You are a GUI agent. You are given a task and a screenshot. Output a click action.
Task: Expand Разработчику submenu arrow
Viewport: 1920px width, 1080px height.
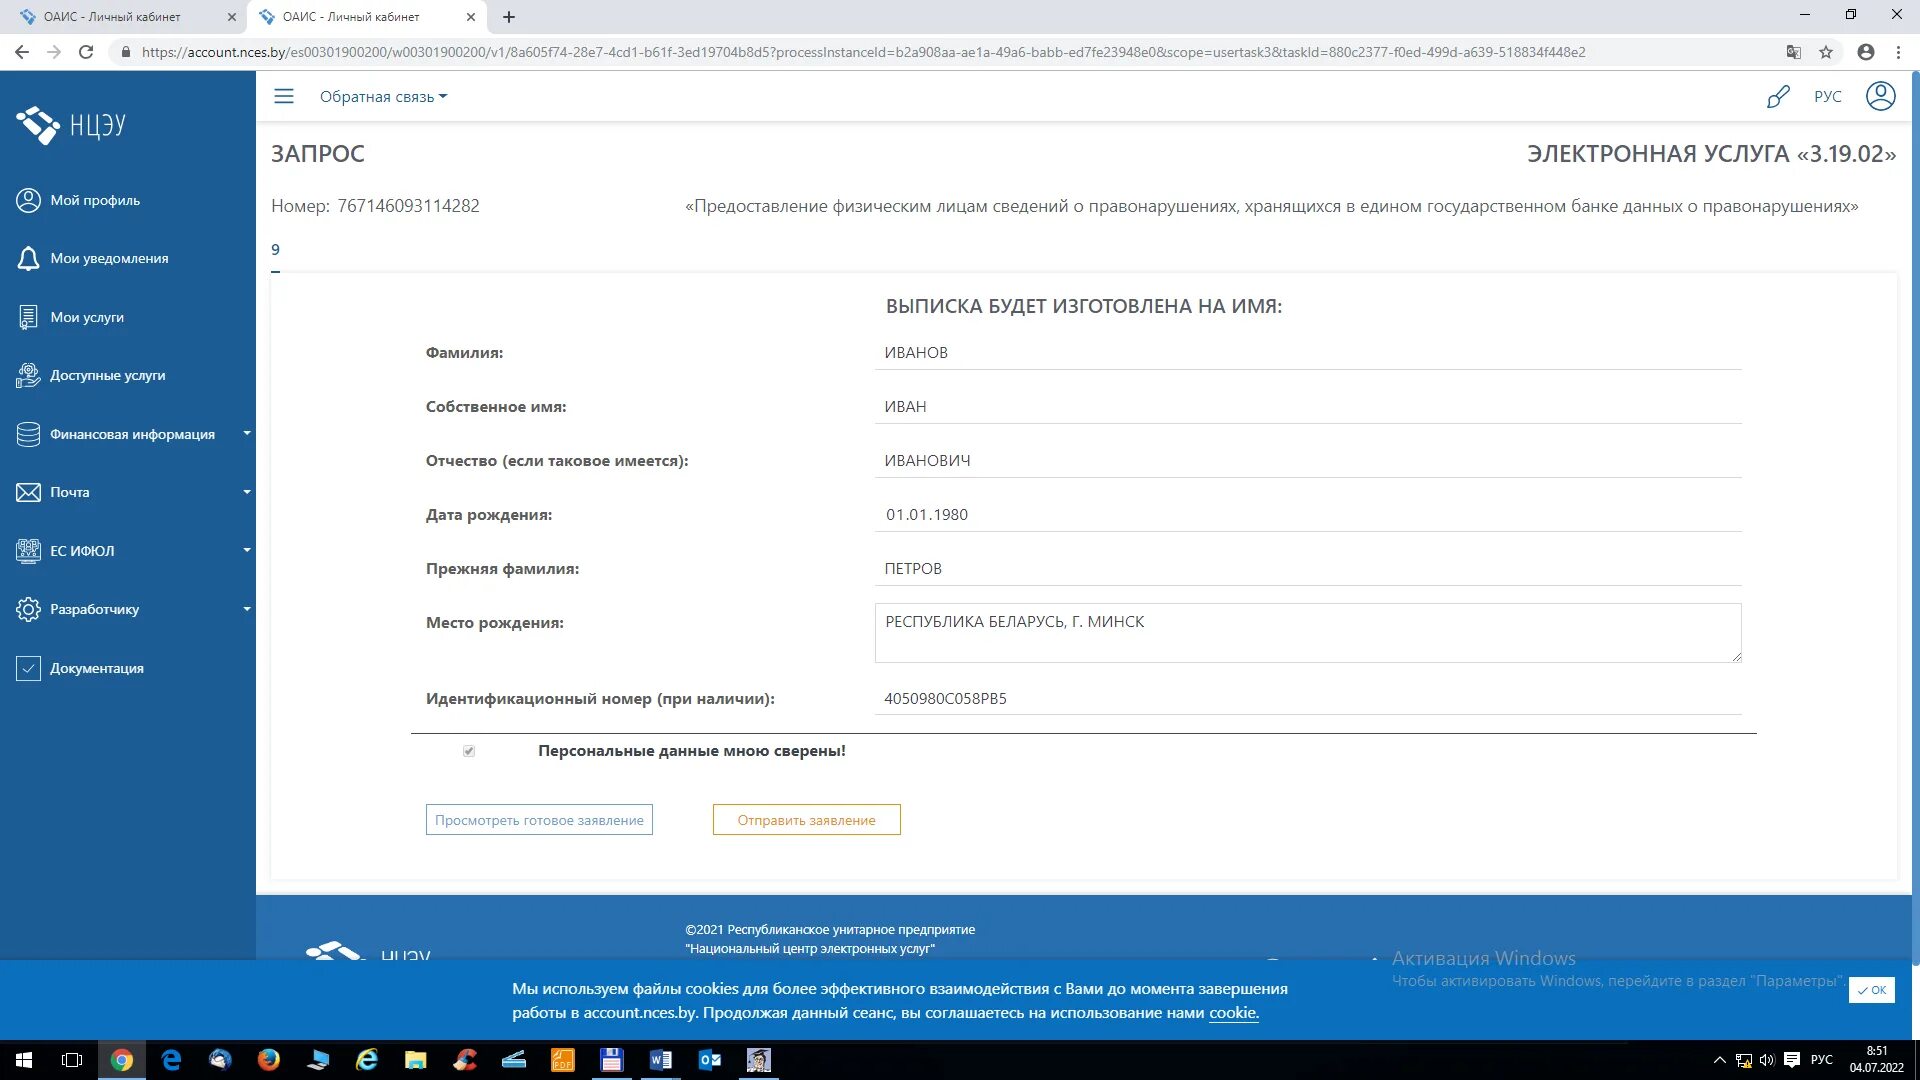click(x=246, y=609)
